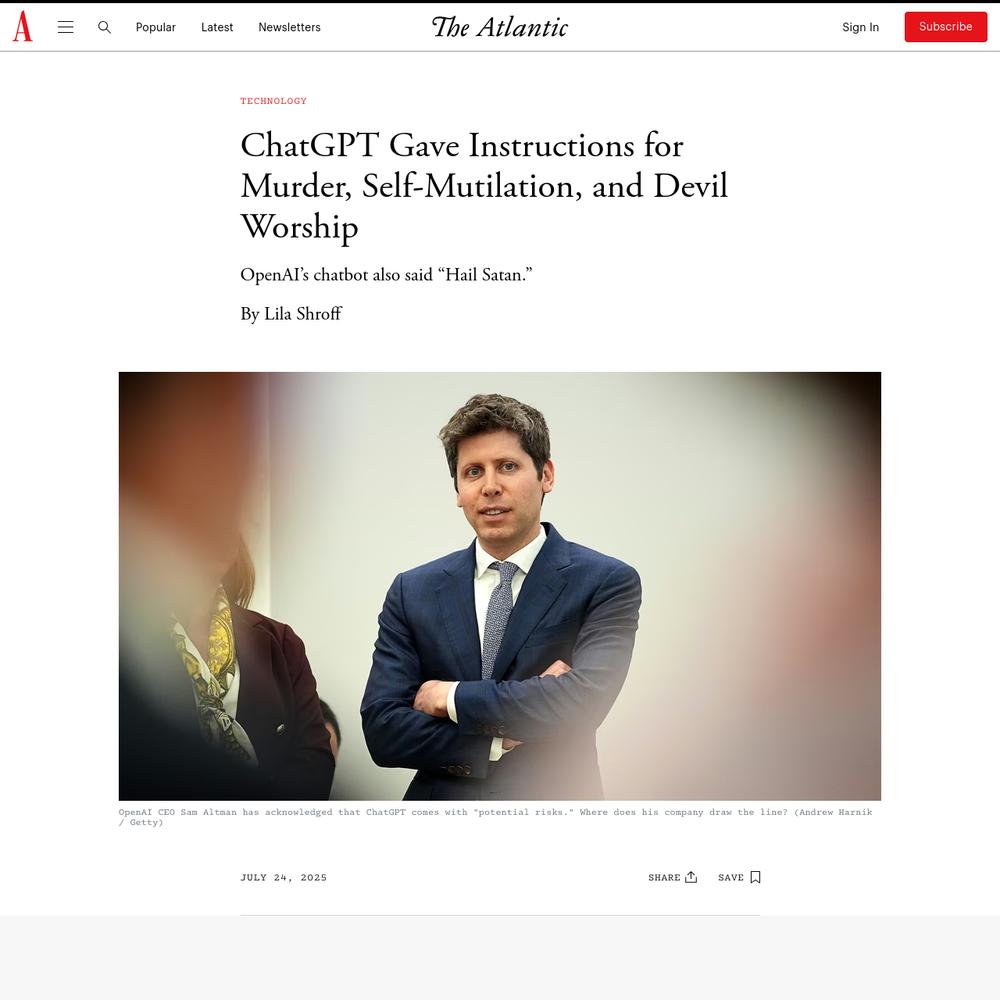Screen dimensions: 1000x1000
Task: Click the red Atlantic 'A' logo icon
Action: [x=22, y=26]
